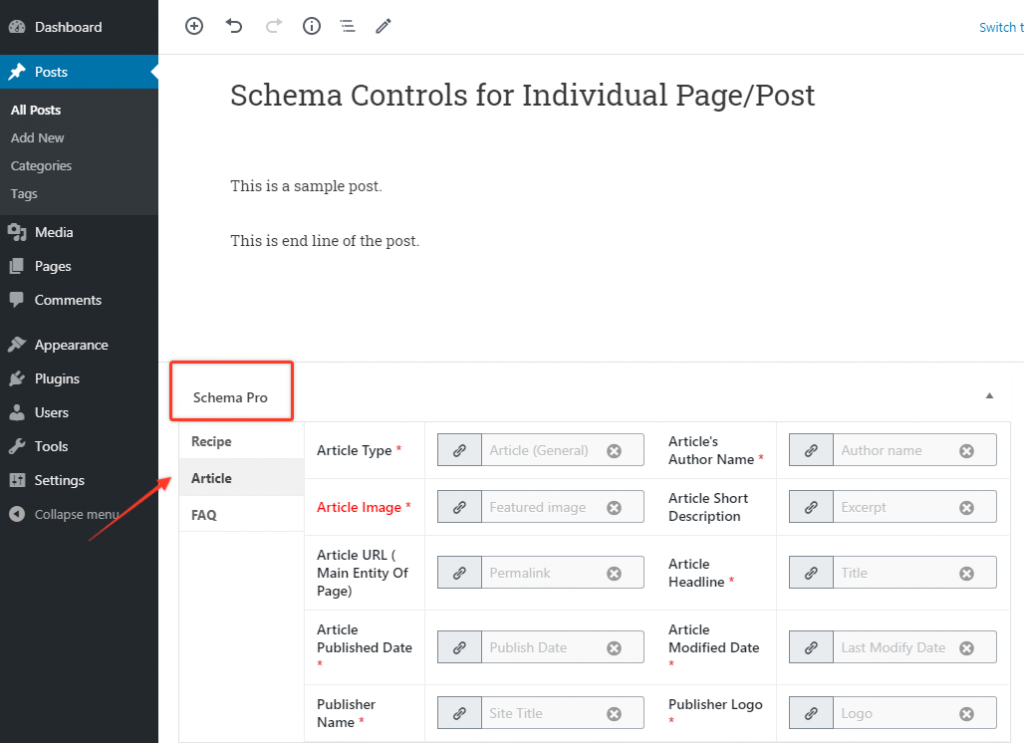Click link icon beside Publisher Logo field

pyautogui.click(x=811, y=714)
